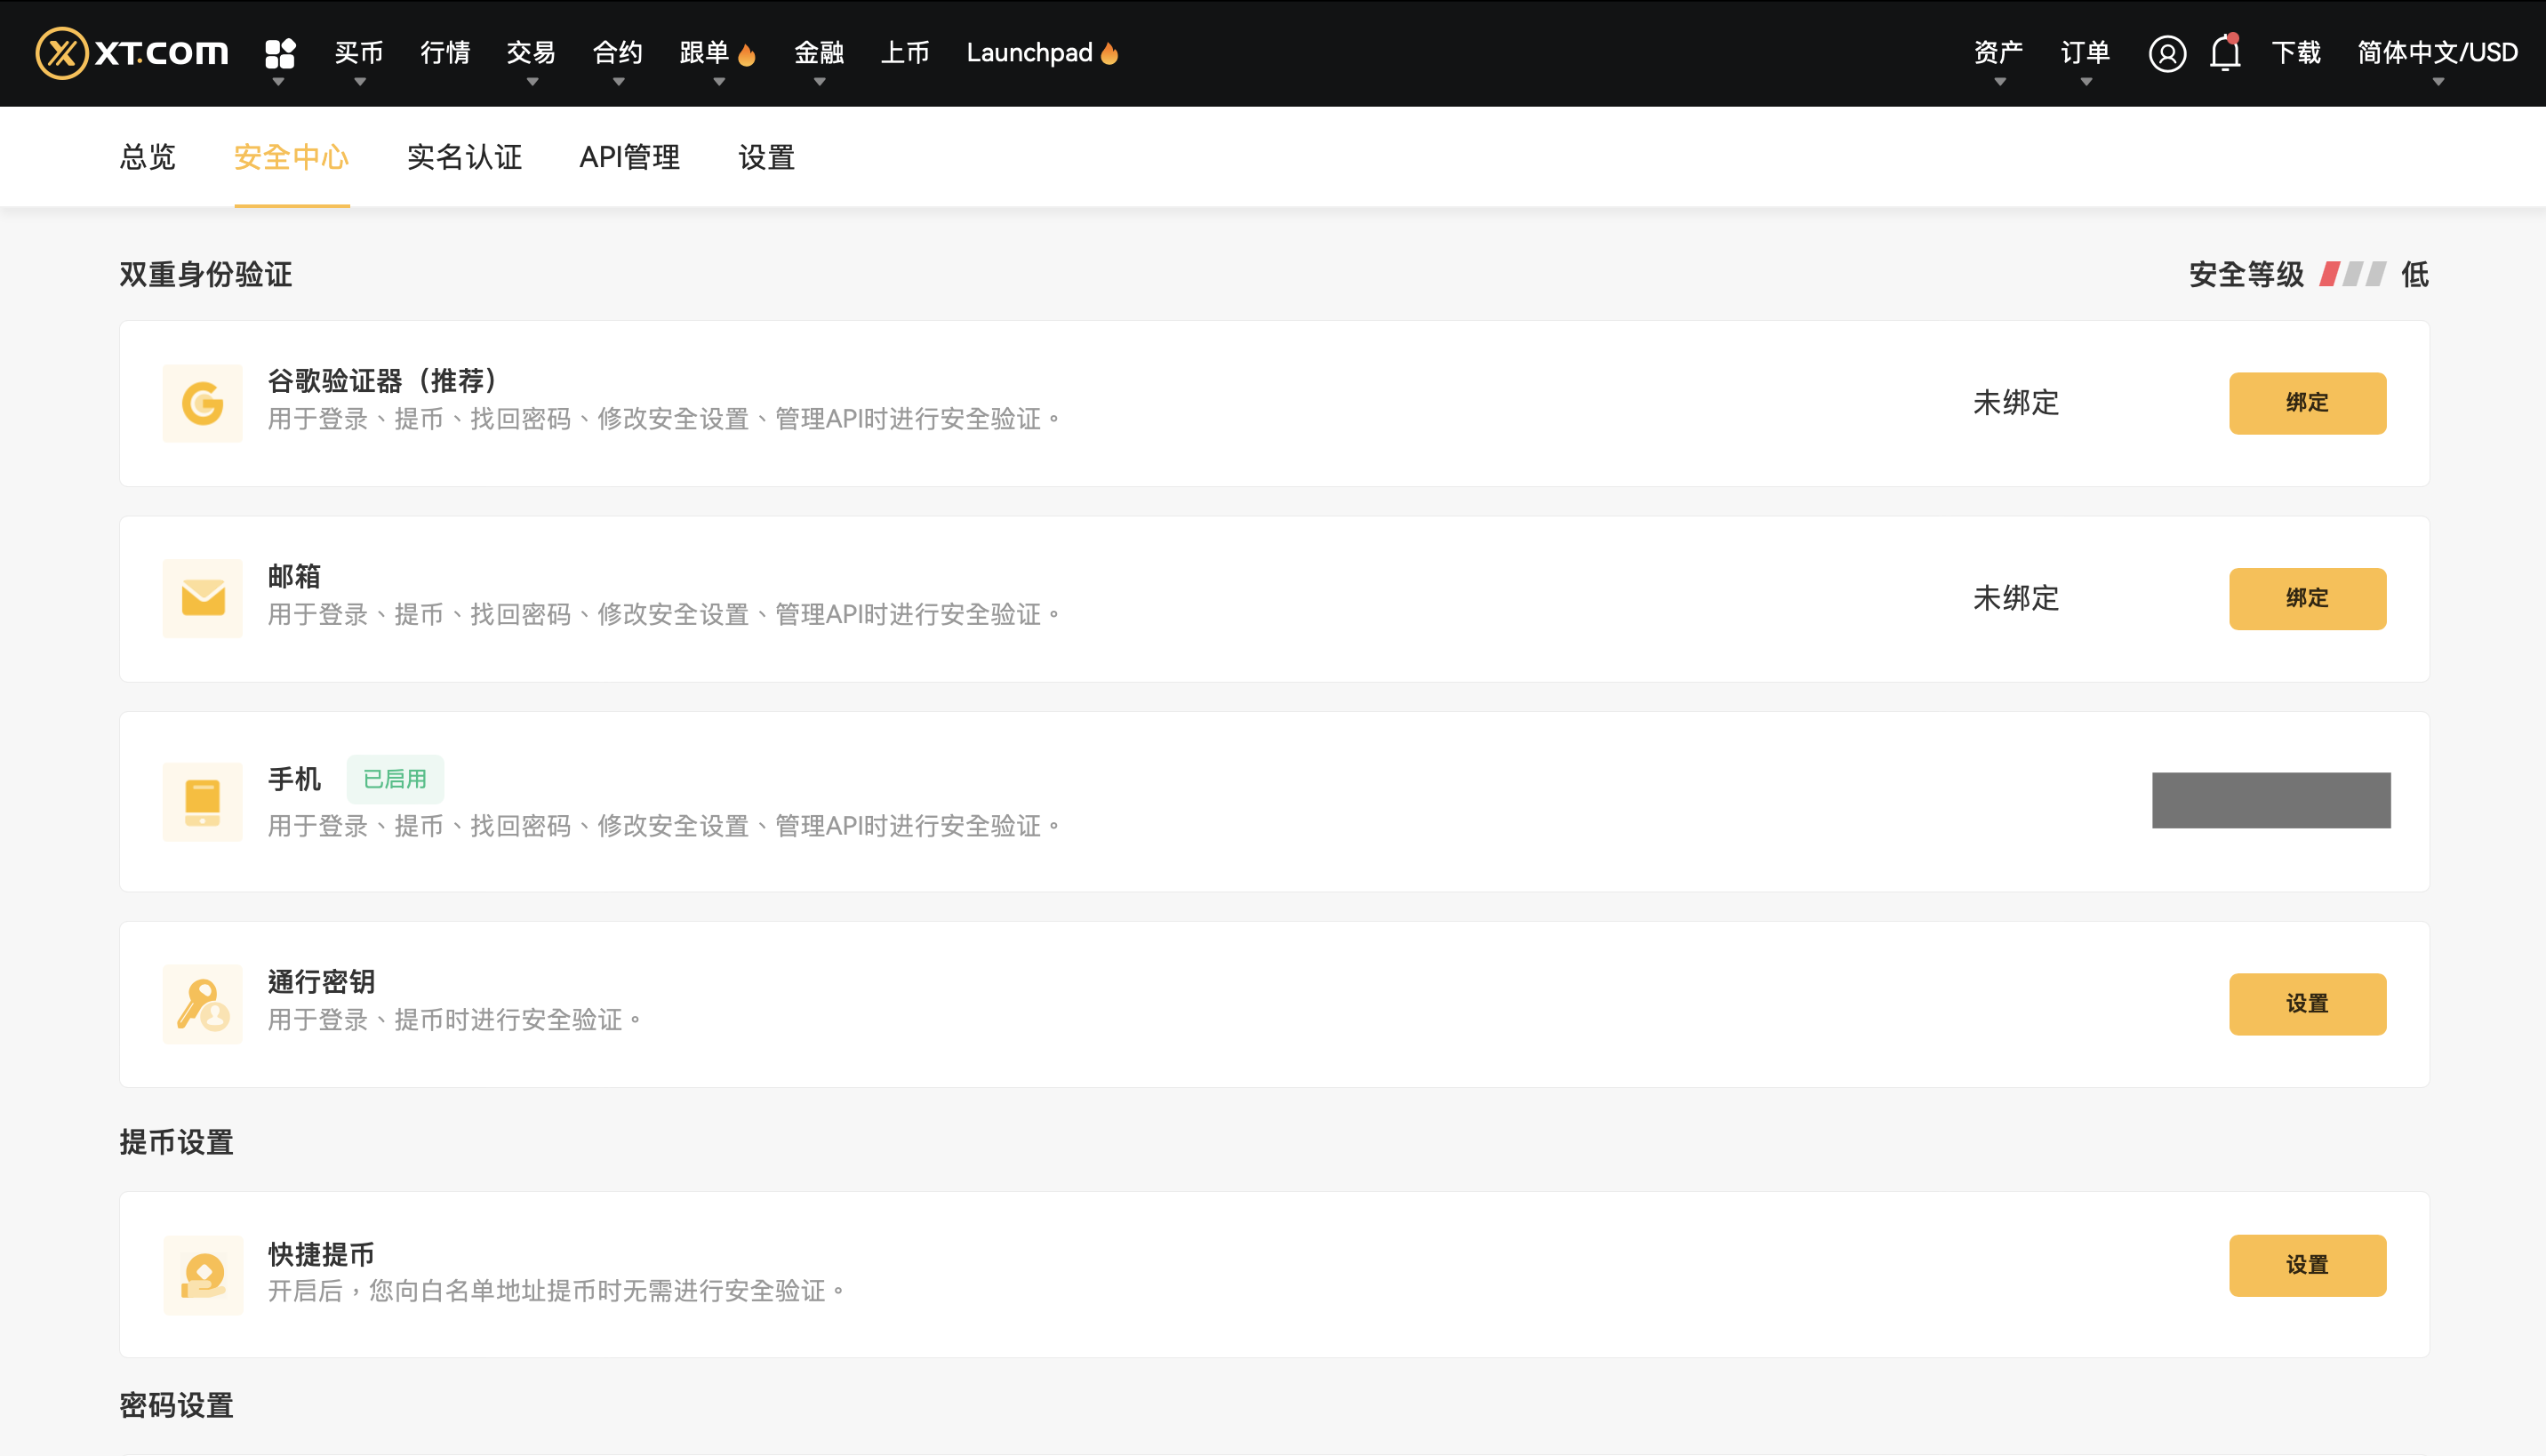Click 设置 button for 通行密钥
Viewport: 2546px width, 1456px height.
2307,1004
